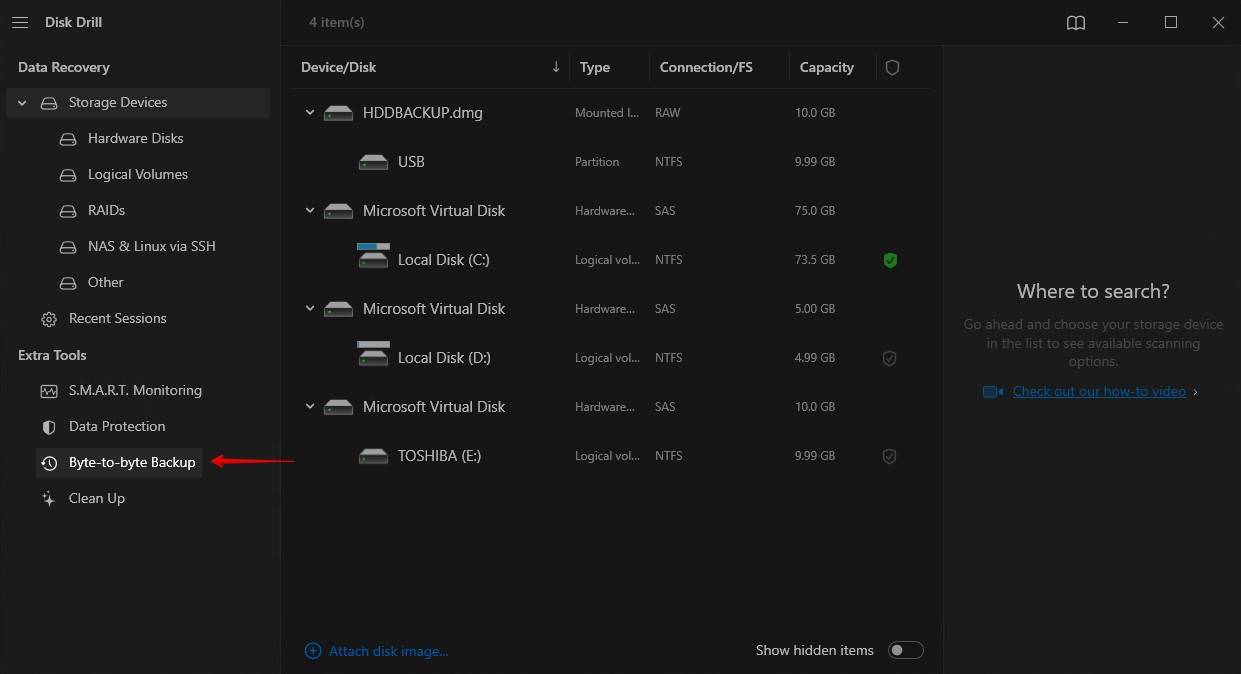This screenshot has height=674, width=1241.
Task: Click the Recent Sessions gear icon
Action: click(x=49, y=319)
